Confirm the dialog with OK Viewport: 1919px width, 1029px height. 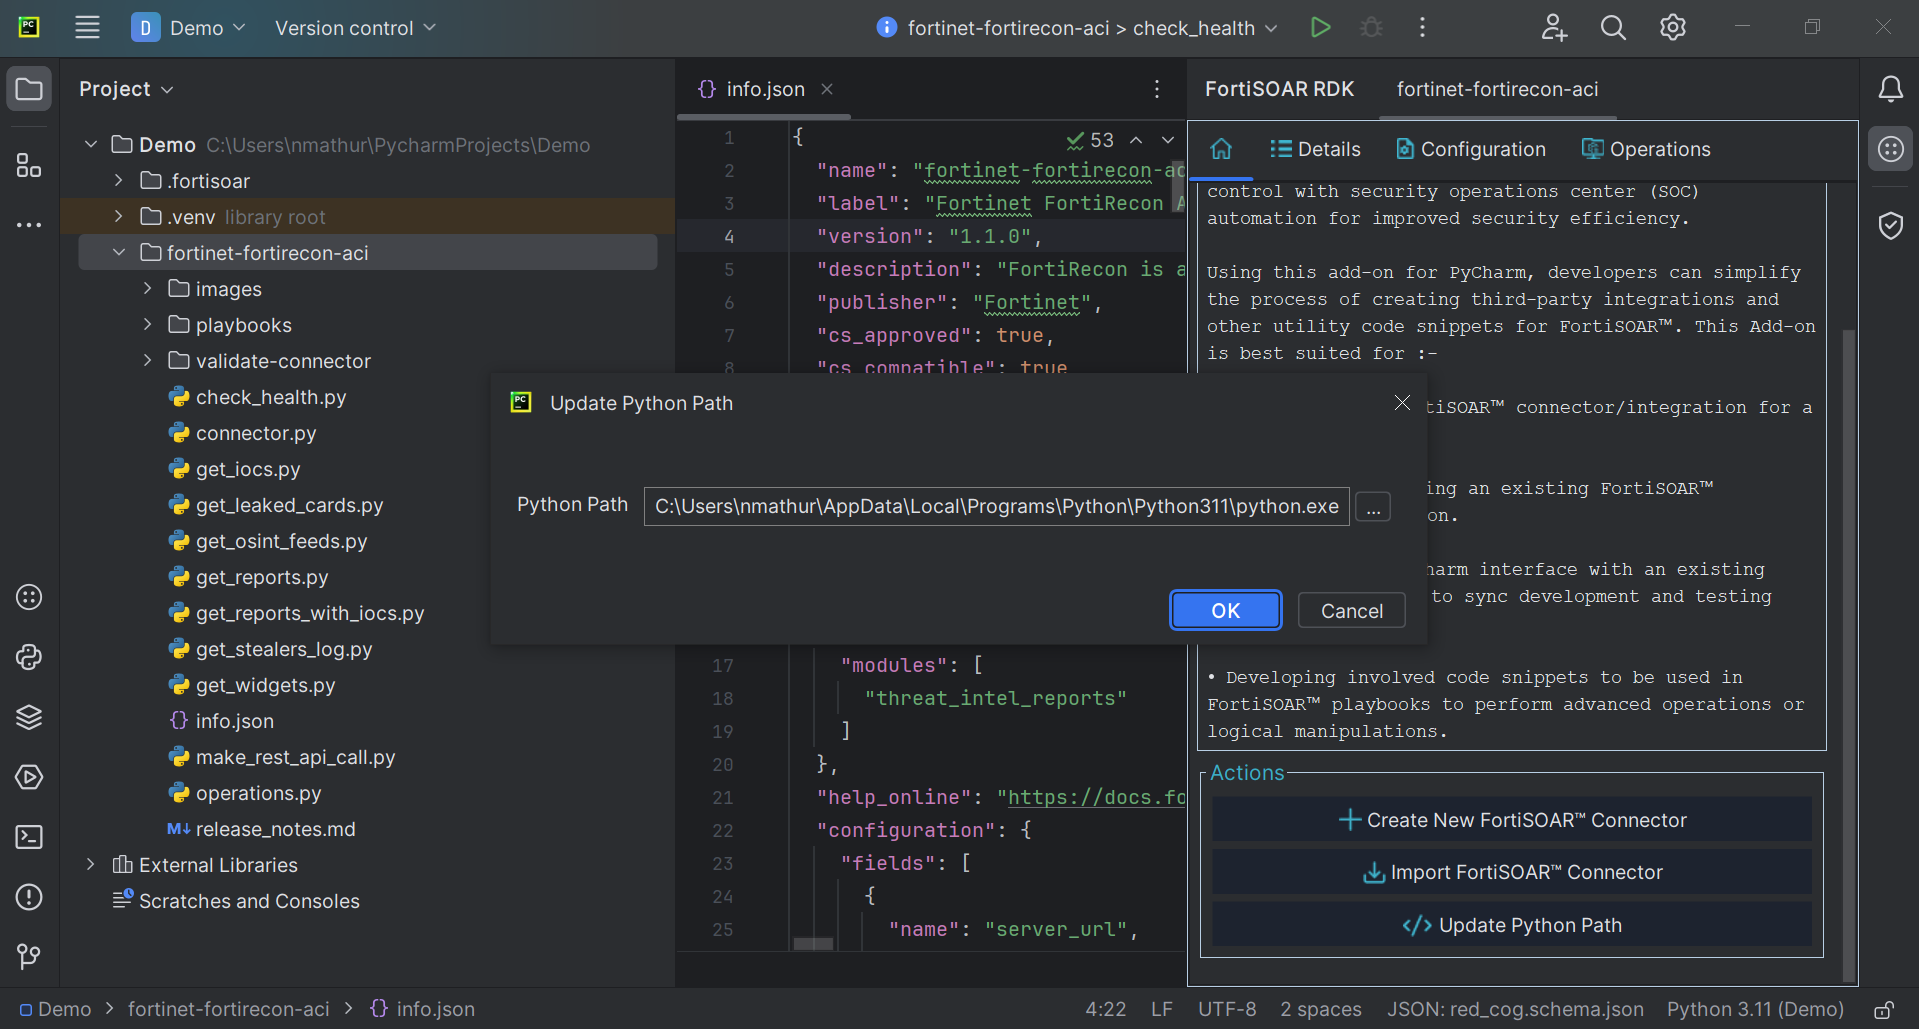pos(1225,611)
